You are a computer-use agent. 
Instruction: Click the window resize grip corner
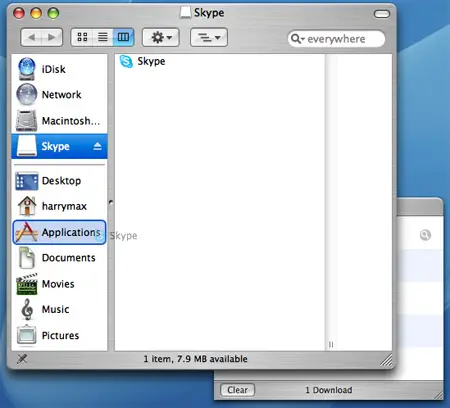click(387, 360)
